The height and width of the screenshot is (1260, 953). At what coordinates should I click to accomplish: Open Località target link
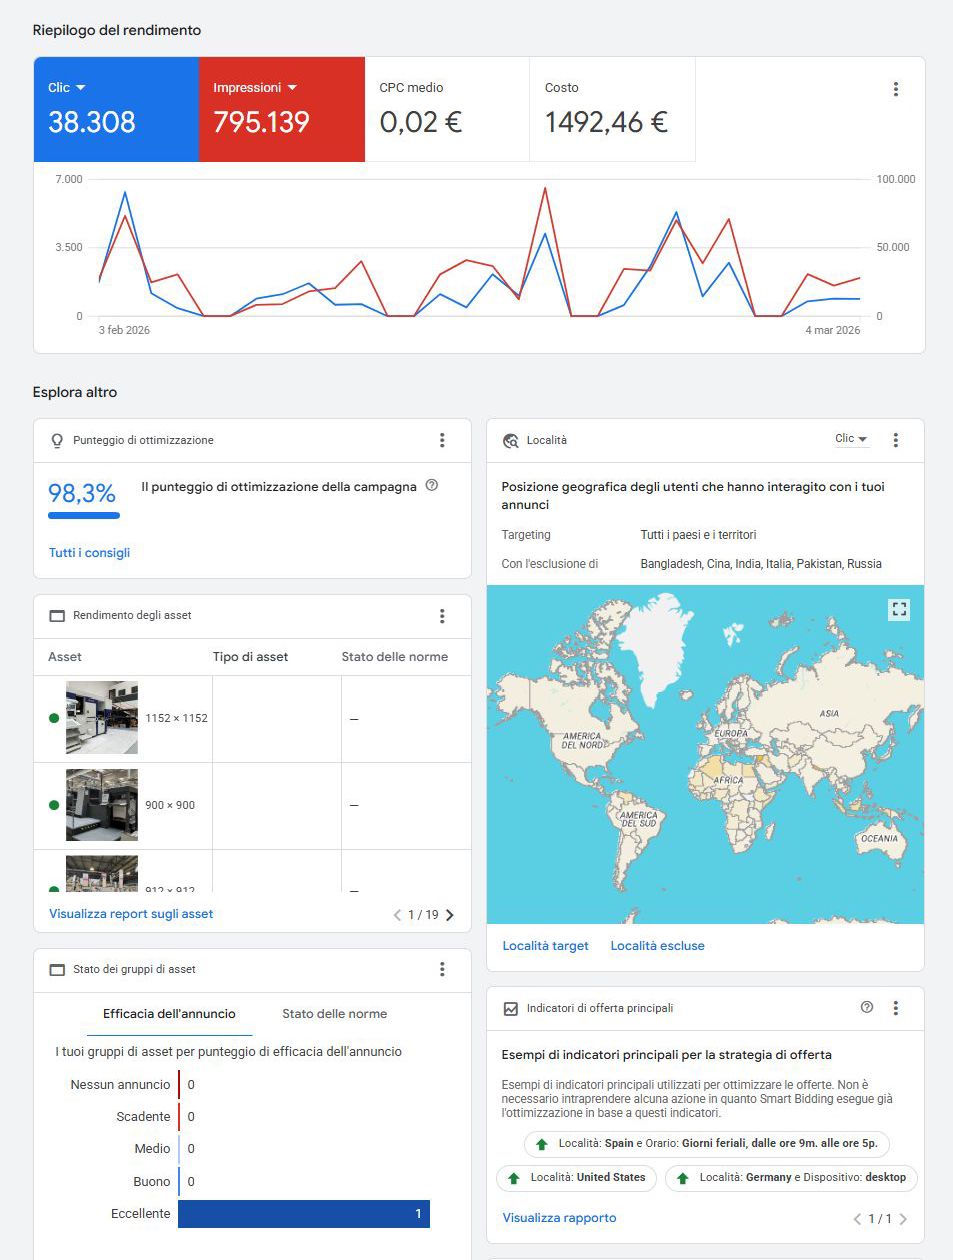(545, 946)
